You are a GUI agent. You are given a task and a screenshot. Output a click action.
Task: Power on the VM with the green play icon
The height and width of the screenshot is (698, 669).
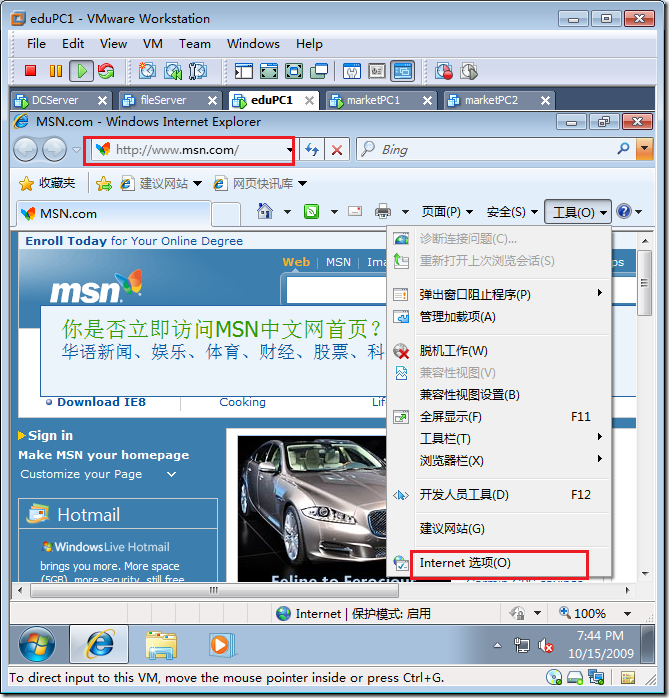tap(81, 71)
